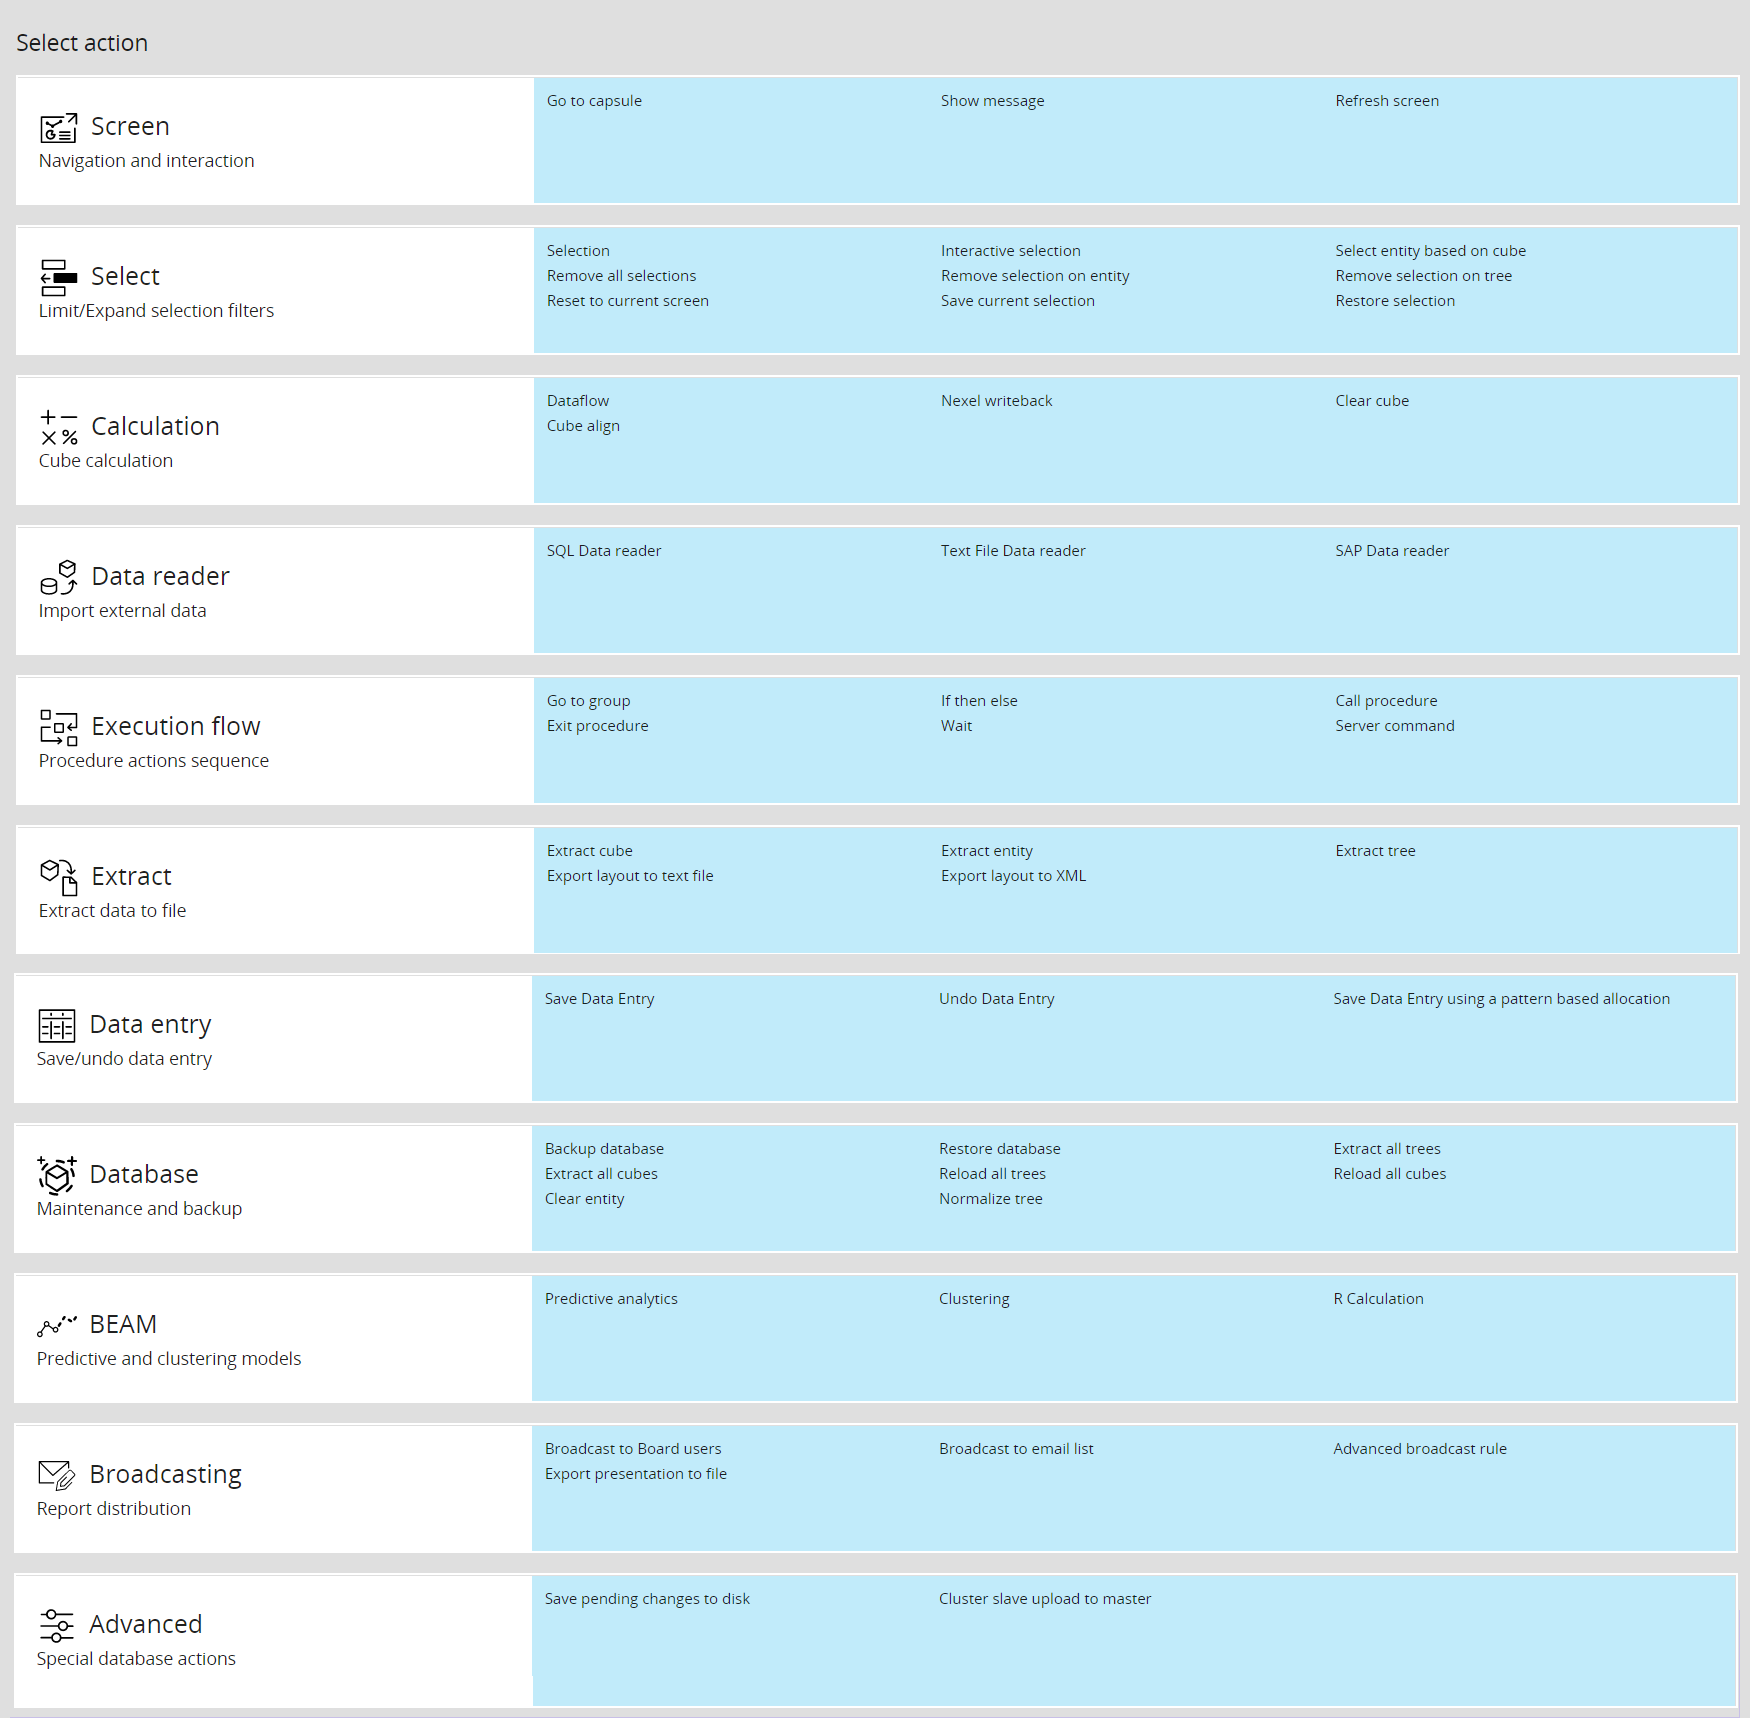Click the Select category icon
1750x1718 pixels.
59,277
